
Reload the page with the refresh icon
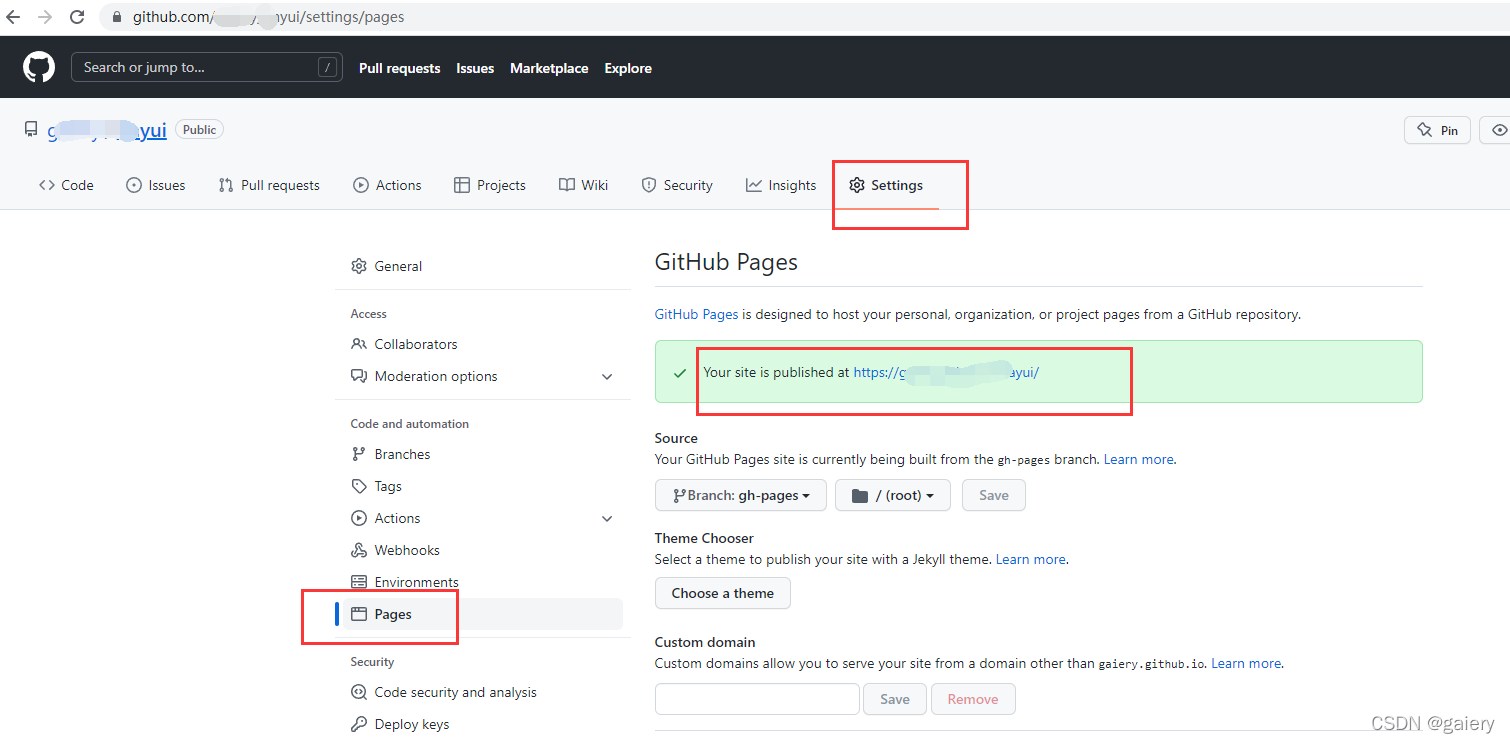pos(77,17)
